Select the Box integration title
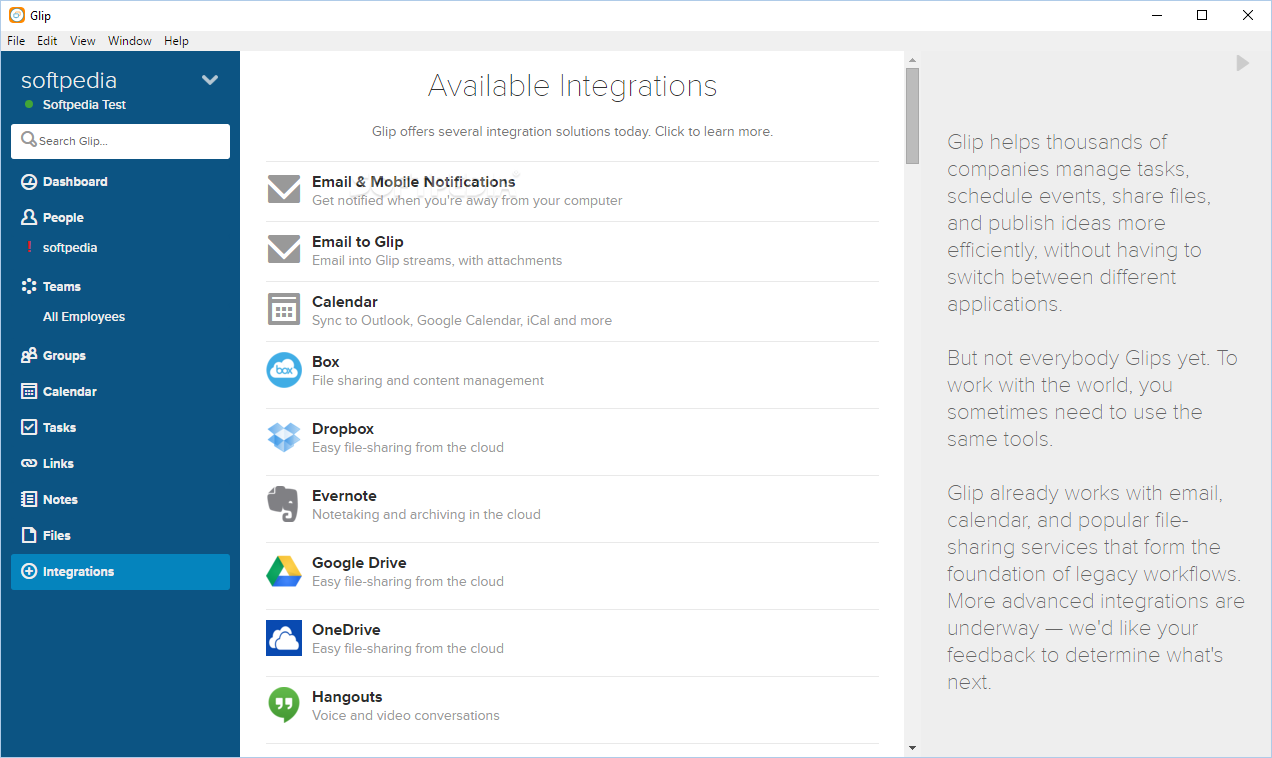Viewport: 1272px width, 758px height. (x=326, y=362)
